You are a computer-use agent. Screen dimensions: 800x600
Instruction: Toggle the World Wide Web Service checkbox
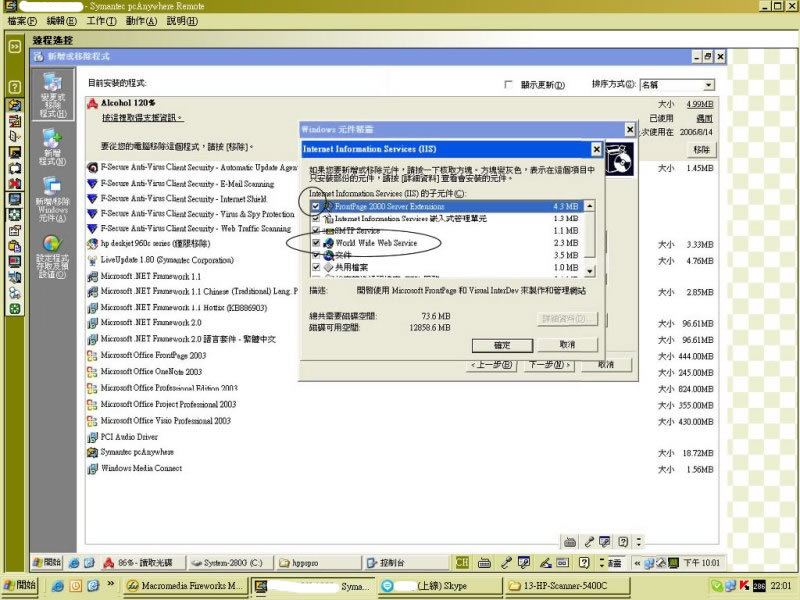point(316,243)
